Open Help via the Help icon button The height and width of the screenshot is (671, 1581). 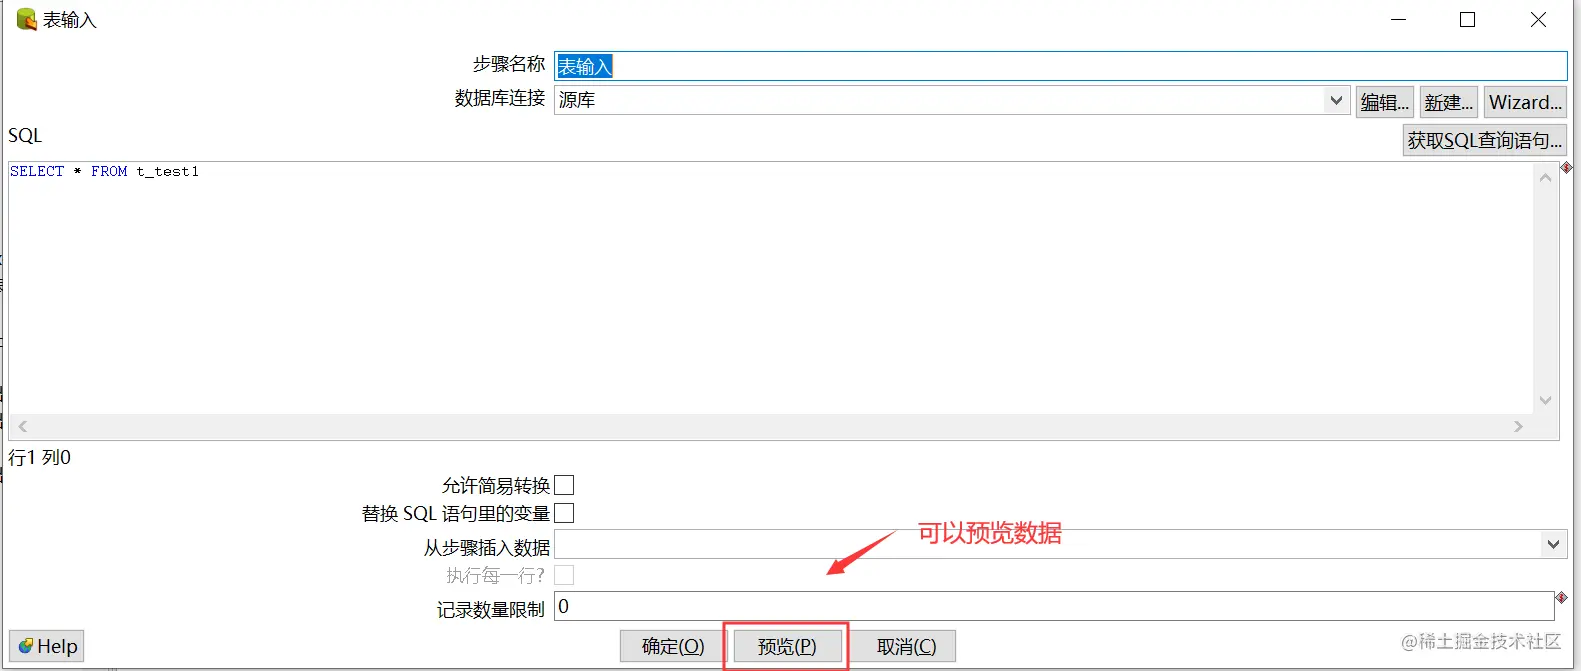click(46, 646)
